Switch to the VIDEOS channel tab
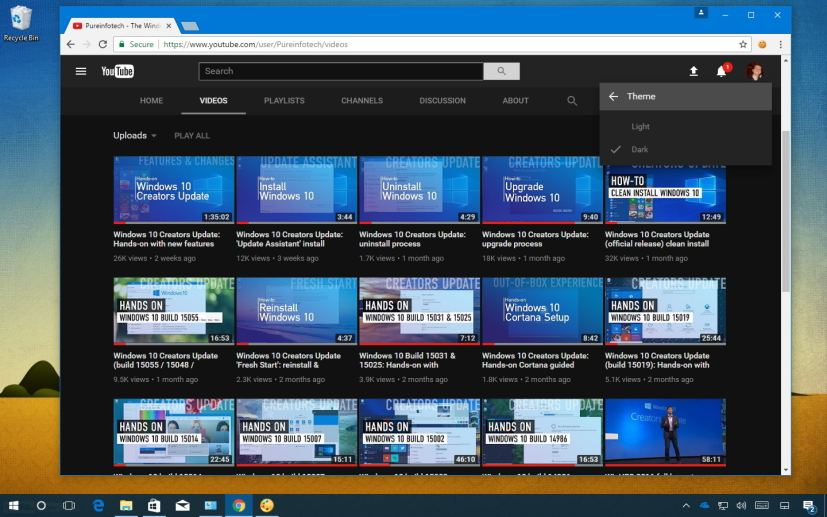827x517 pixels. [214, 100]
